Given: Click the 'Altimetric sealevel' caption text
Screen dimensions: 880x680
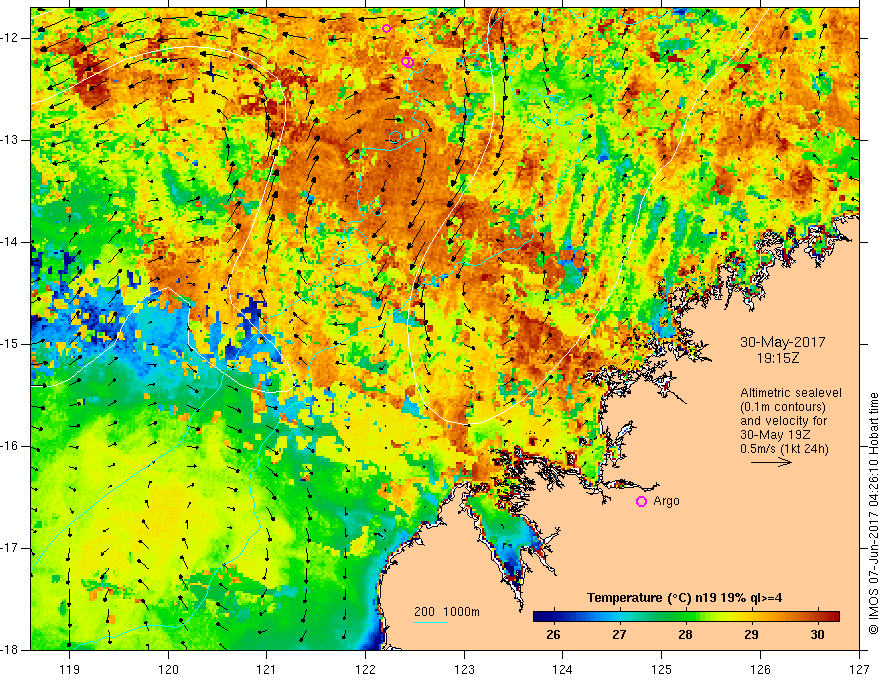Looking at the screenshot, I should (791, 393).
